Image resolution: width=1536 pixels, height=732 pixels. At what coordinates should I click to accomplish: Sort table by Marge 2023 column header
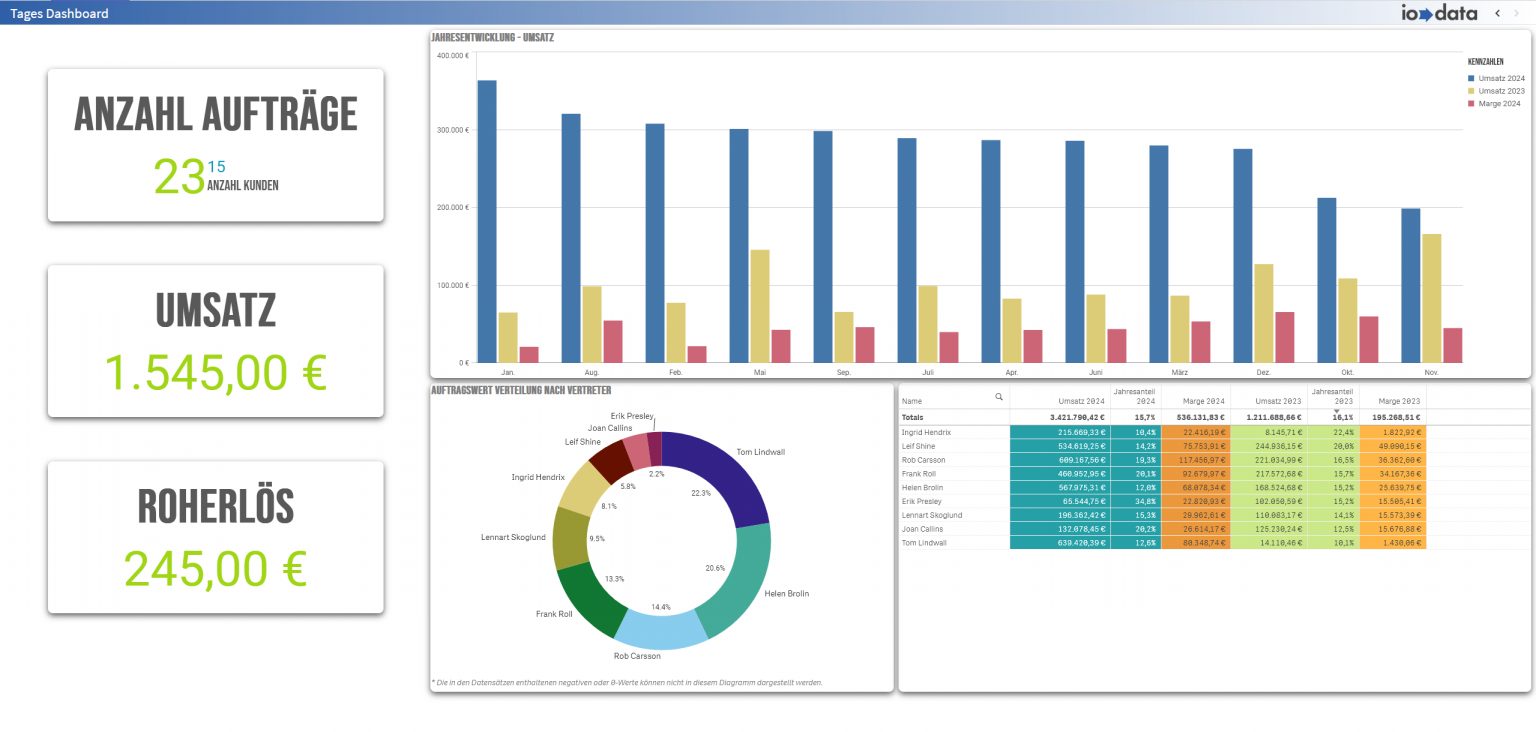pos(1400,400)
